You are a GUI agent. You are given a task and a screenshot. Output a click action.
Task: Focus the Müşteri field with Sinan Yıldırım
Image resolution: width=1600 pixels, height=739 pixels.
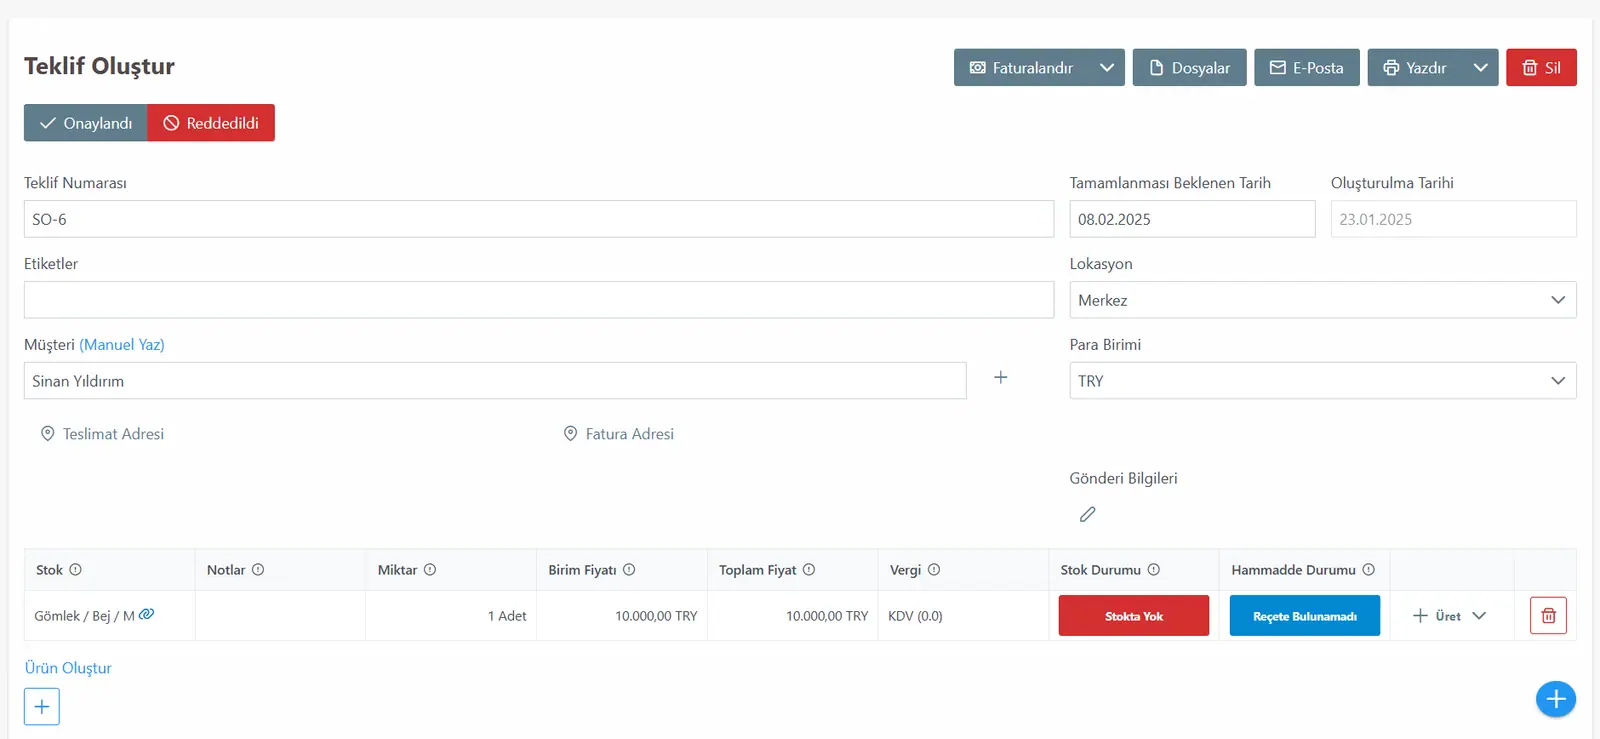click(495, 381)
